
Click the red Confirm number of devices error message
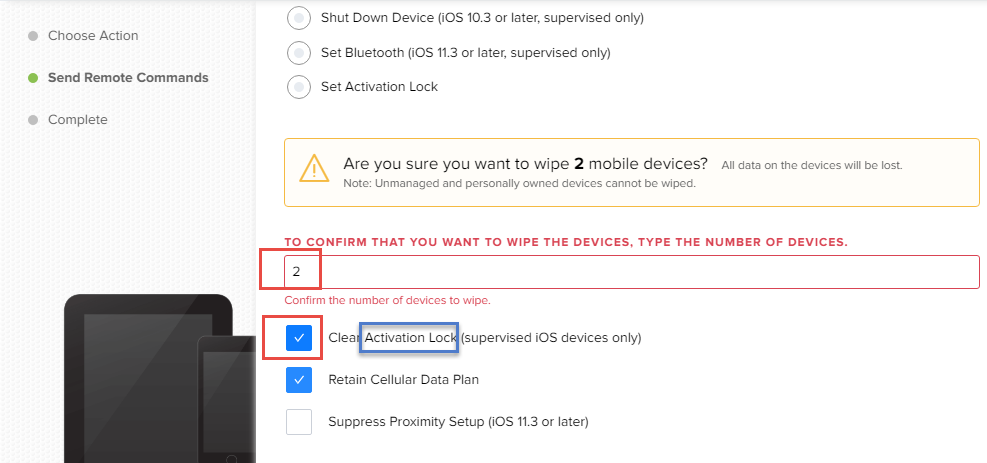coord(387,300)
